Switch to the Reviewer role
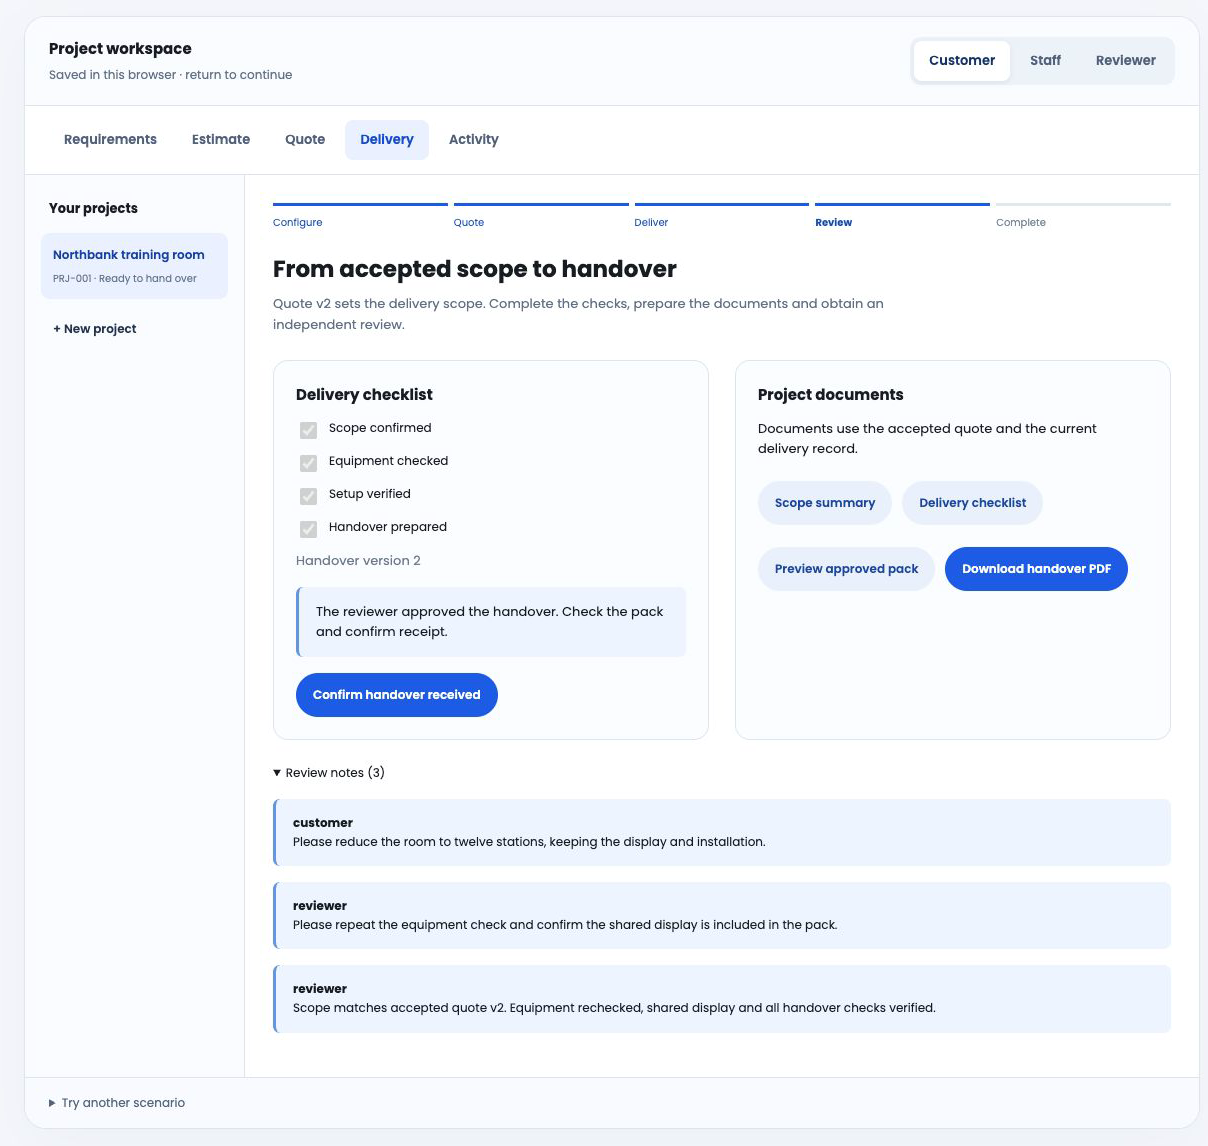 pos(1125,60)
